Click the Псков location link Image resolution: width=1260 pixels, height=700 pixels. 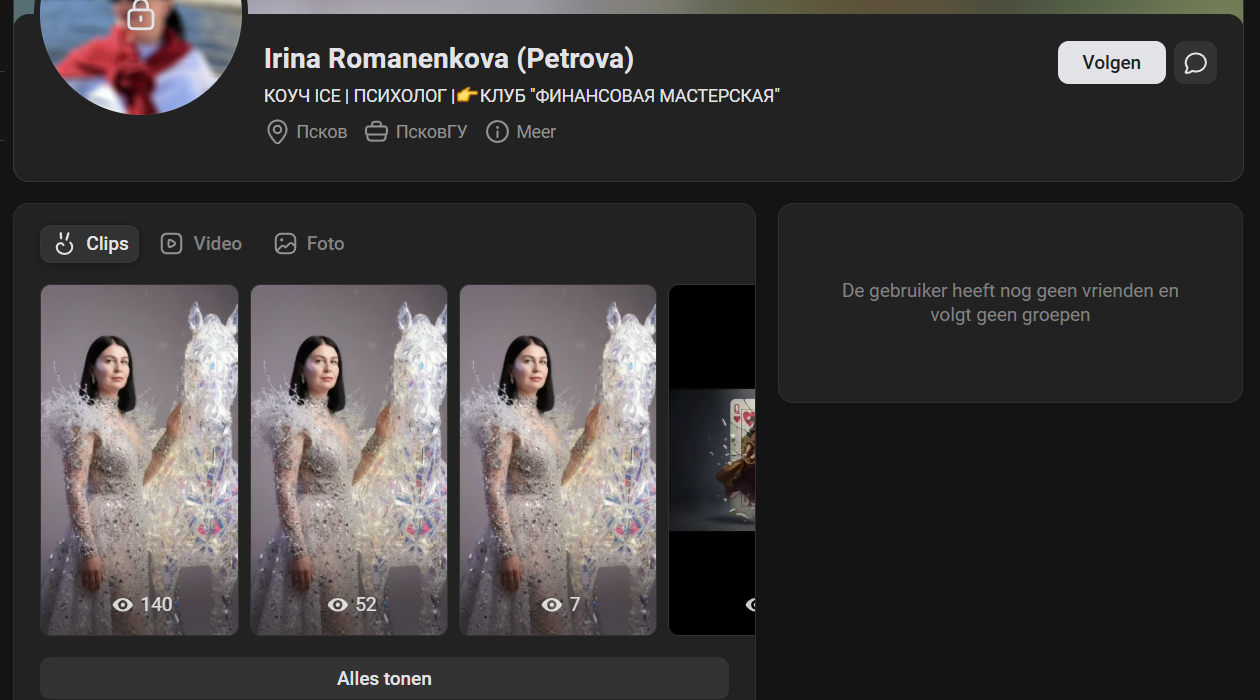322,132
